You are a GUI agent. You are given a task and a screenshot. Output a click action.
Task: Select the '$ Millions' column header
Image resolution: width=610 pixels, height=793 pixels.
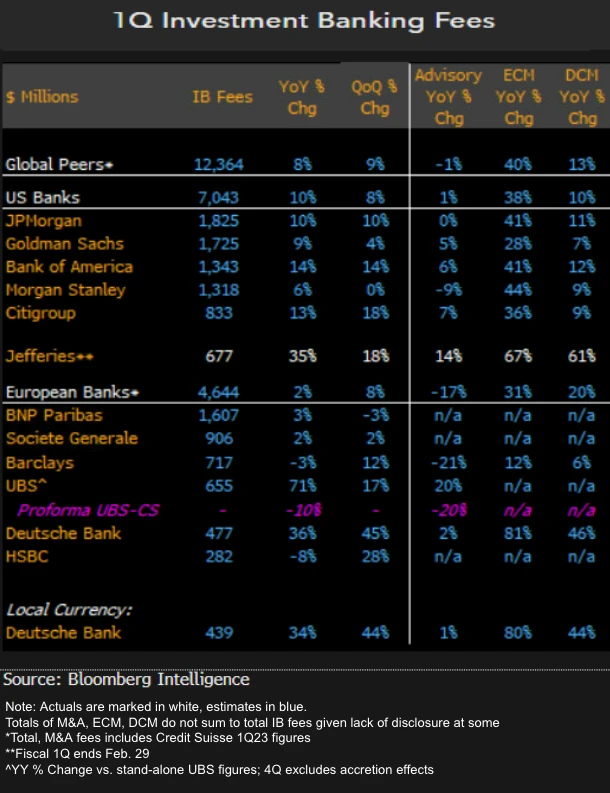(42, 97)
